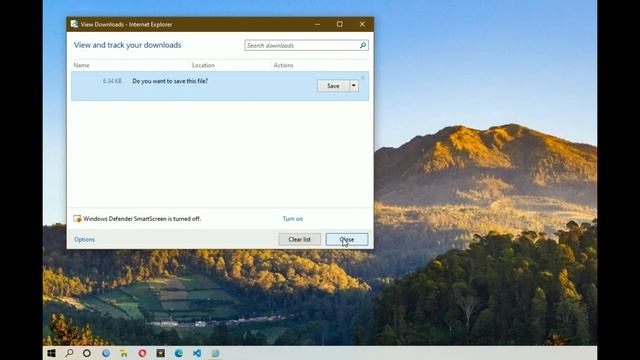Click the Name column header
The image size is (640, 360).
(x=82, y=65)
